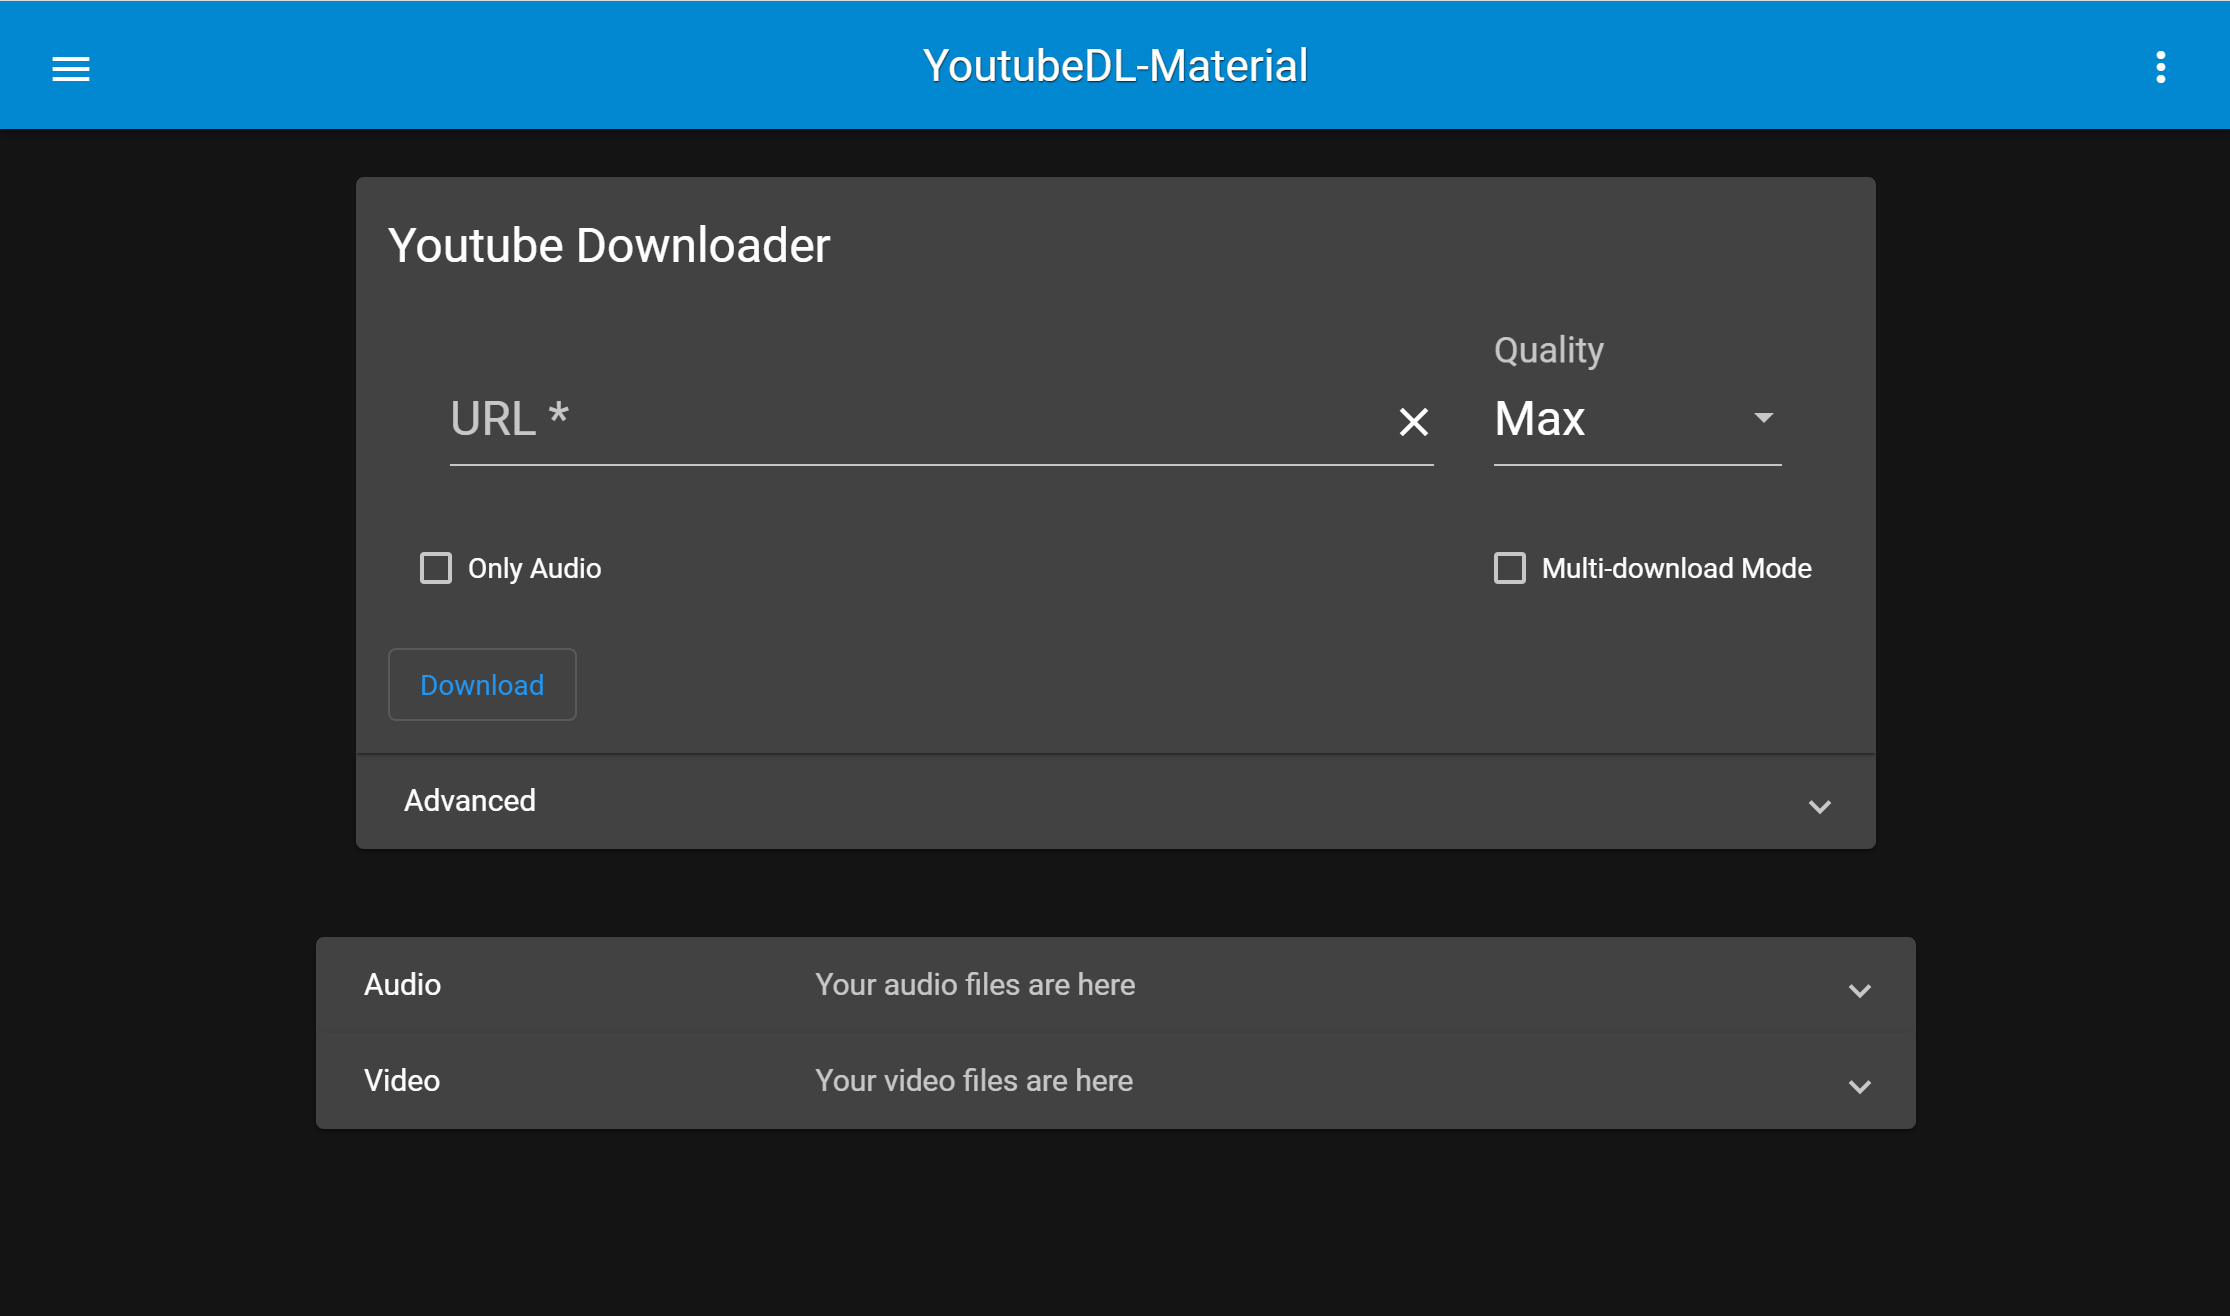Click the Quality field label
The image size is (2230, 1316).
tap(1549, 350)
